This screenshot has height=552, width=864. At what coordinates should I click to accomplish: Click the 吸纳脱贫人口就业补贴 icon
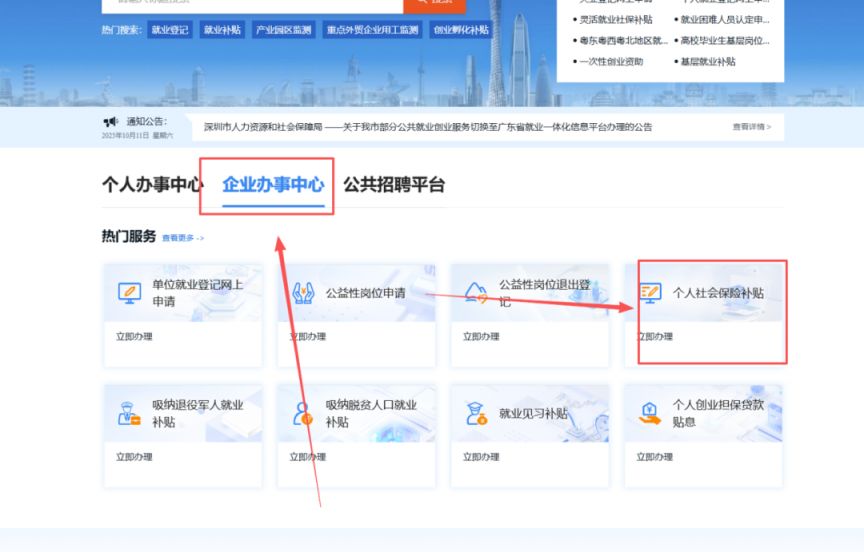pos(303,414)
